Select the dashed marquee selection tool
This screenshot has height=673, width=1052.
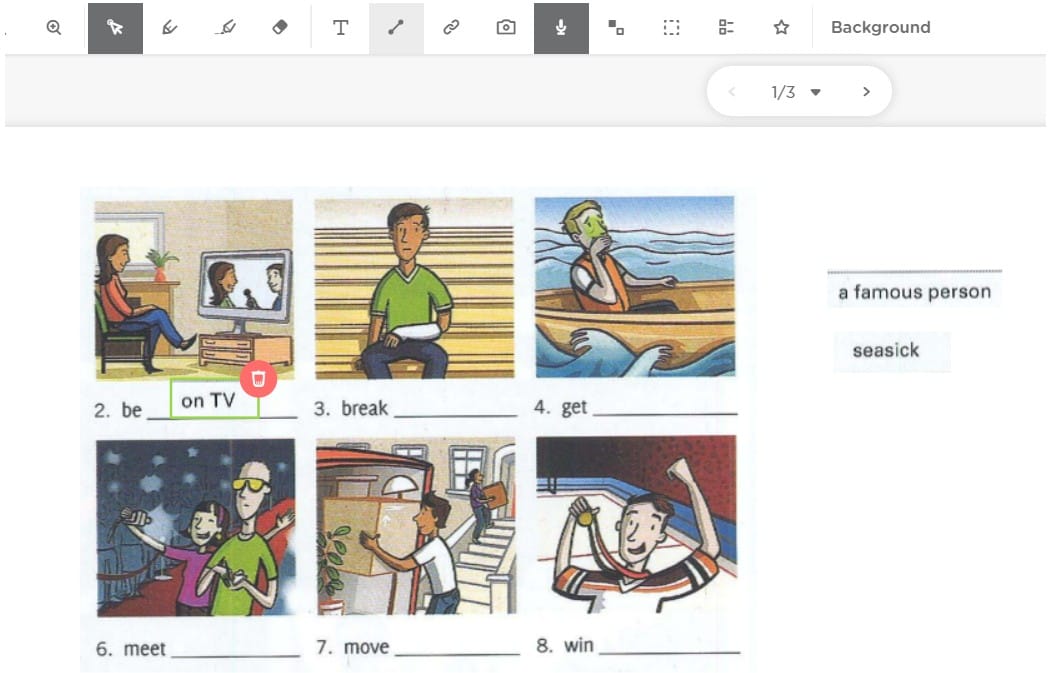coord(671,28)
